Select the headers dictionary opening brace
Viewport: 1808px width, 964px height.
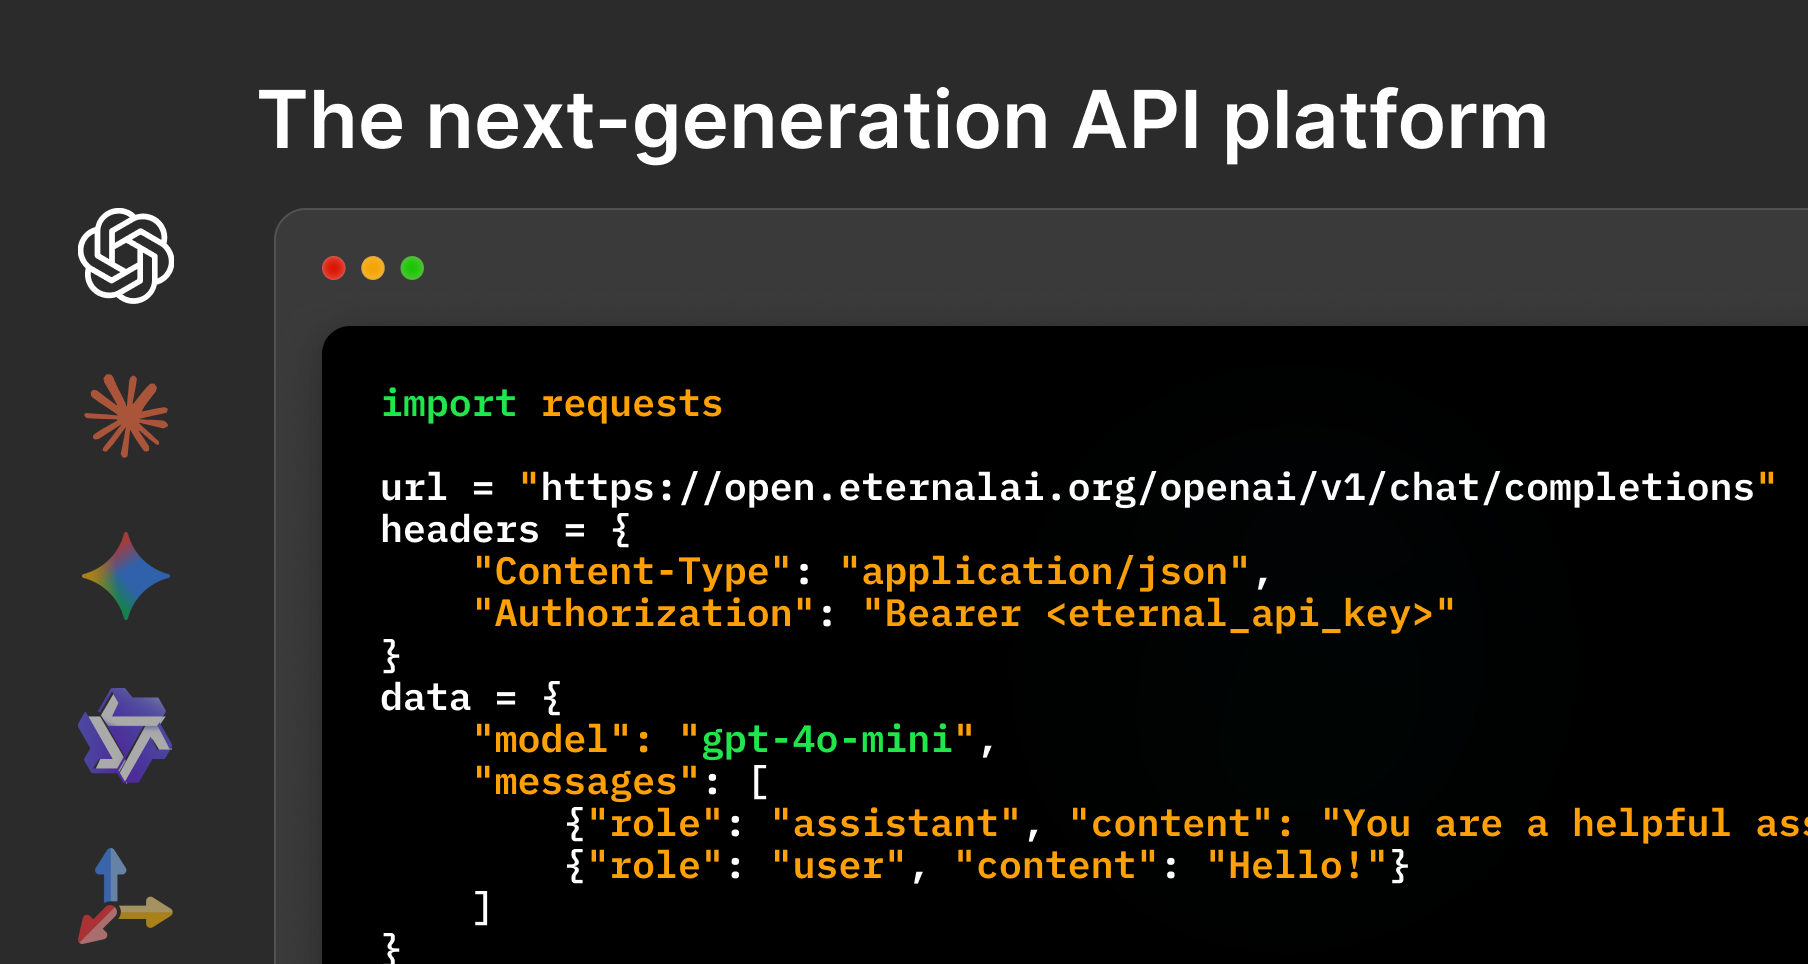coord(621,529)
